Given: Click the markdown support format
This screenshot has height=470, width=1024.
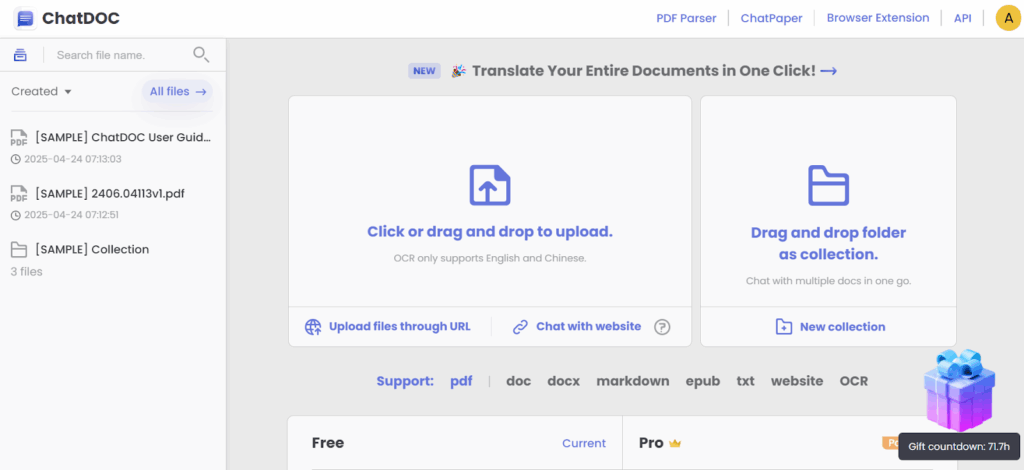Looking at the screenshot, I should [633, 381].
